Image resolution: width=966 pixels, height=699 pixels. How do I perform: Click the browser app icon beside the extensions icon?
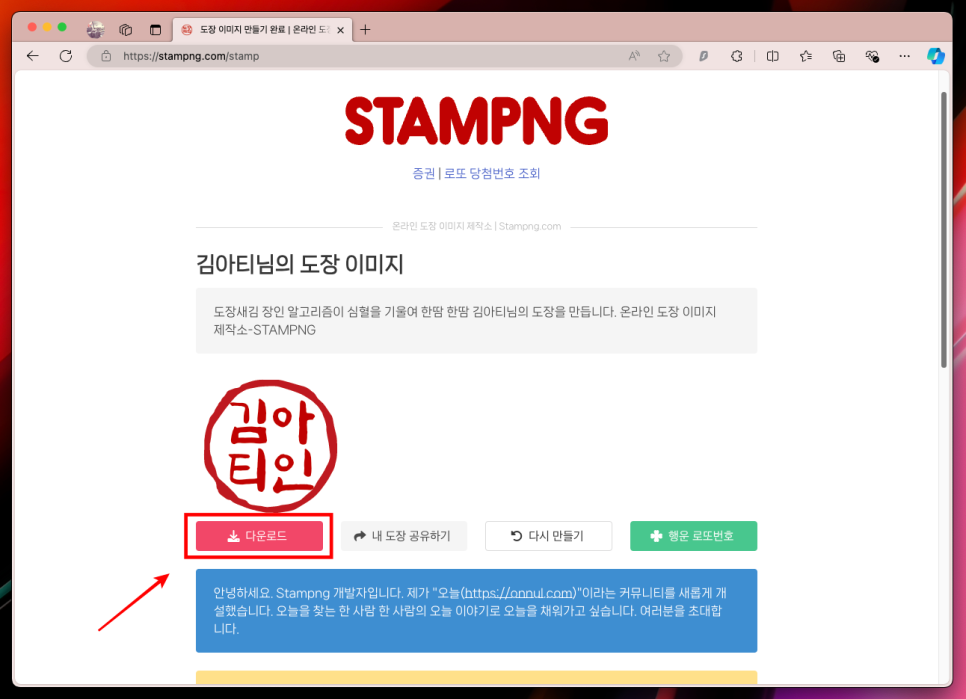click(x=704, y=56)
